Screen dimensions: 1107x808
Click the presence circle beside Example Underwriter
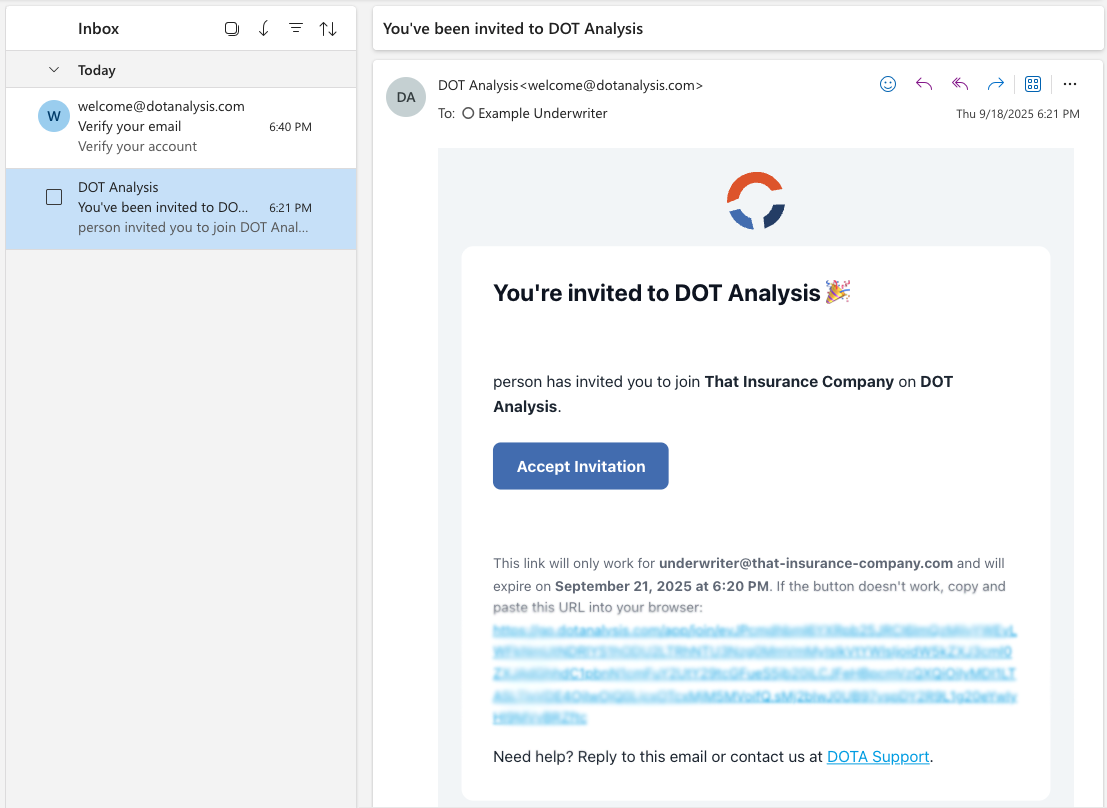point(468,114)
